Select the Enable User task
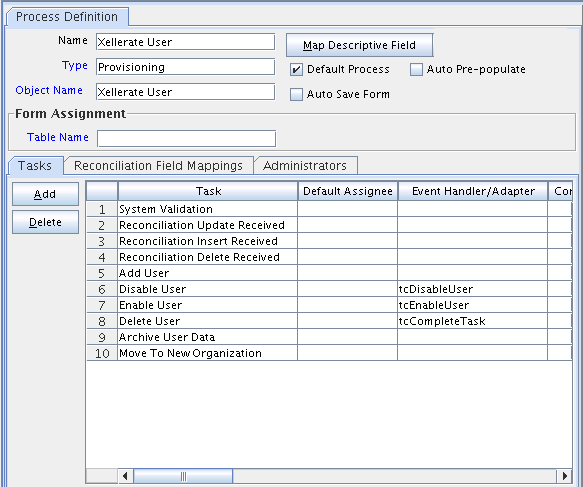Image resolution: width=583 pixels, height=487 pixels. pos(207,305)
